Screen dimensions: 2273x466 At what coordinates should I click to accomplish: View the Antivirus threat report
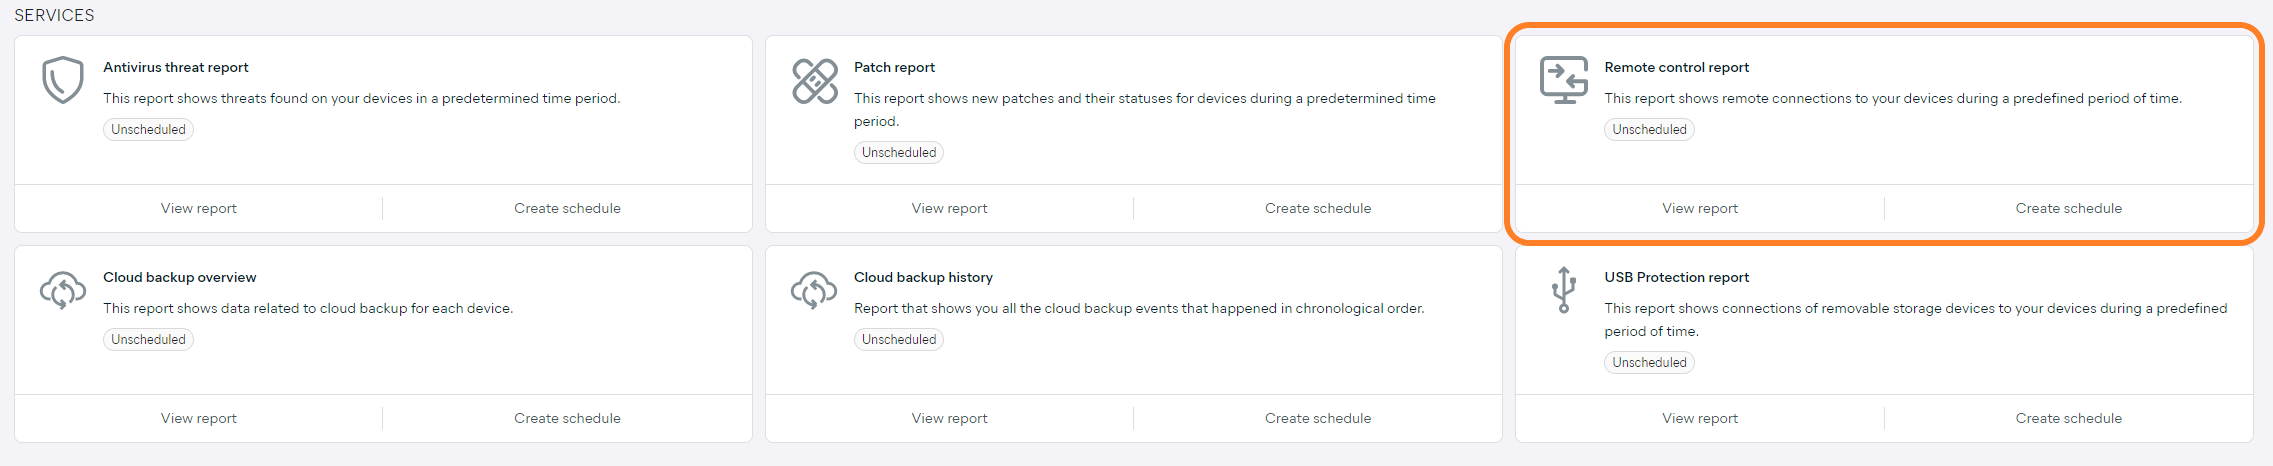[198, 208]
